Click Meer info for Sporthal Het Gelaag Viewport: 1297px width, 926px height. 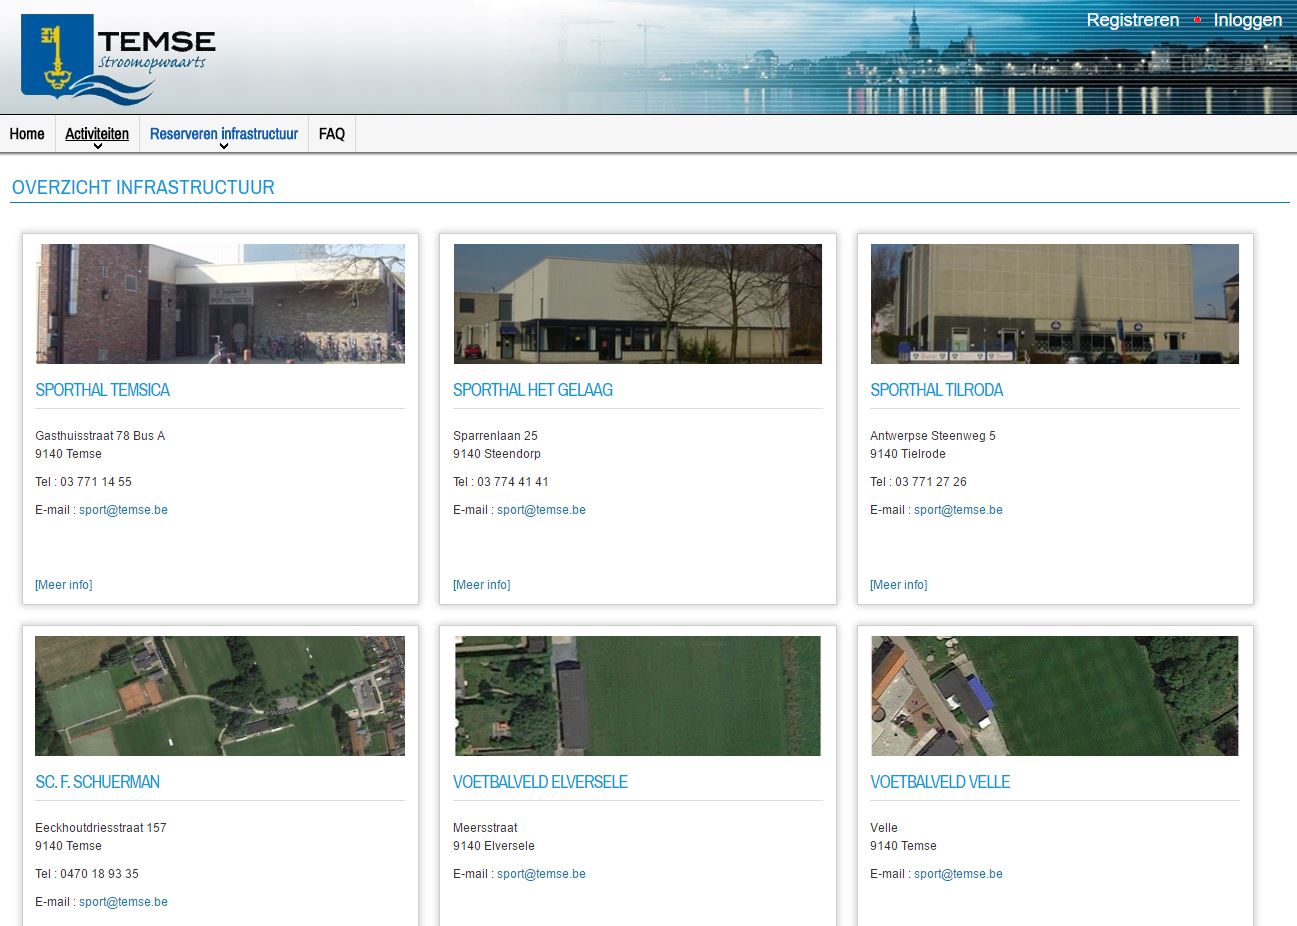pos(481,585)
